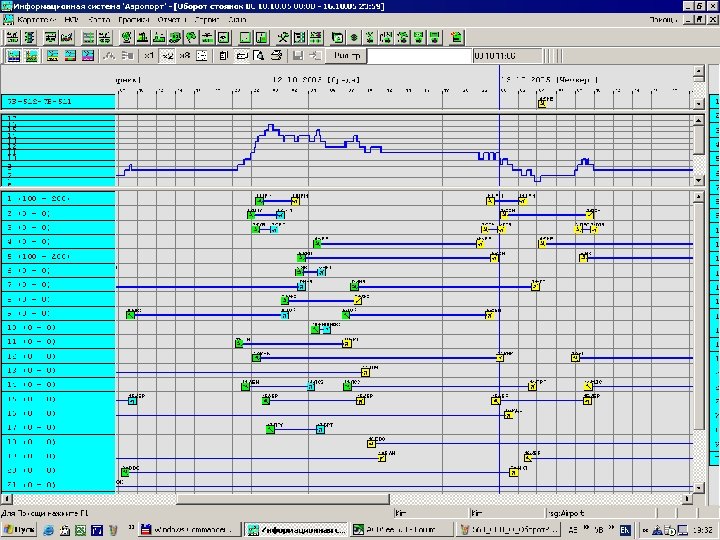Open the Окно menu
This screenshot has width=720, height=540.
[x=237, y=20]
